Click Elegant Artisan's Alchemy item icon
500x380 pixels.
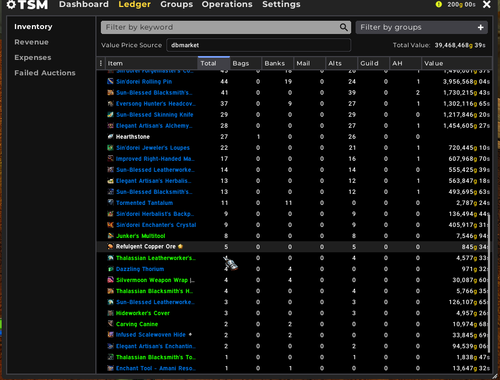click(110, 125)
